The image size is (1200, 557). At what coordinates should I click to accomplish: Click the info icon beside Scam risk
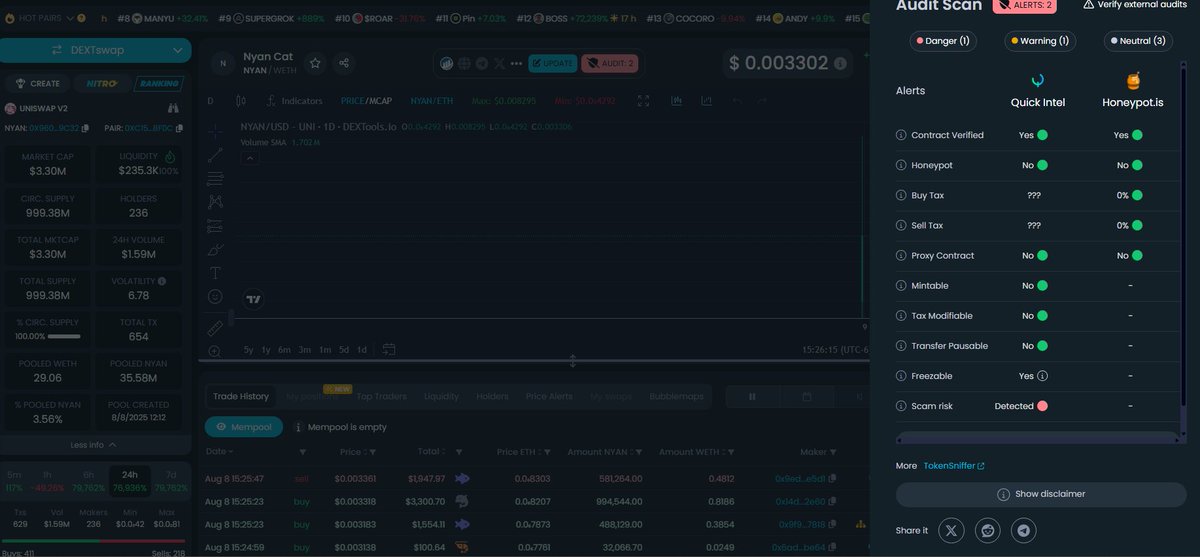click(902, 406)
